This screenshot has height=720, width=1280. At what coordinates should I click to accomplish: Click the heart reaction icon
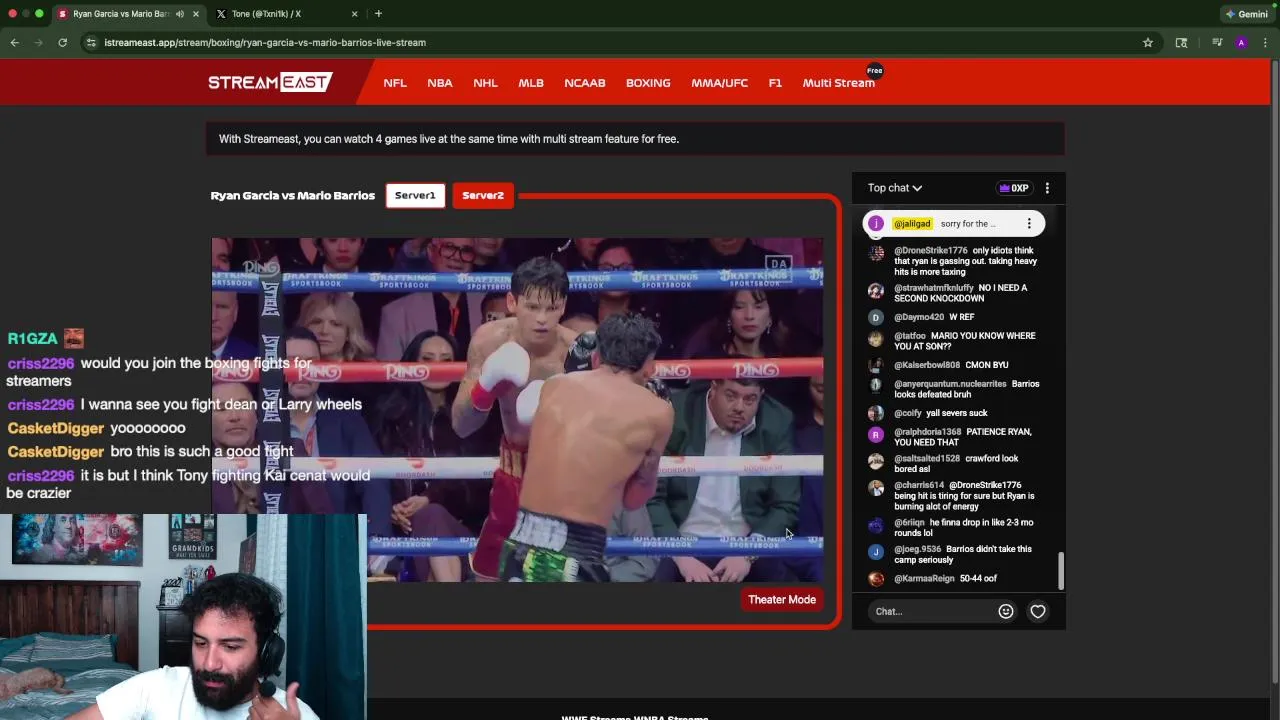pos(1038,612)
